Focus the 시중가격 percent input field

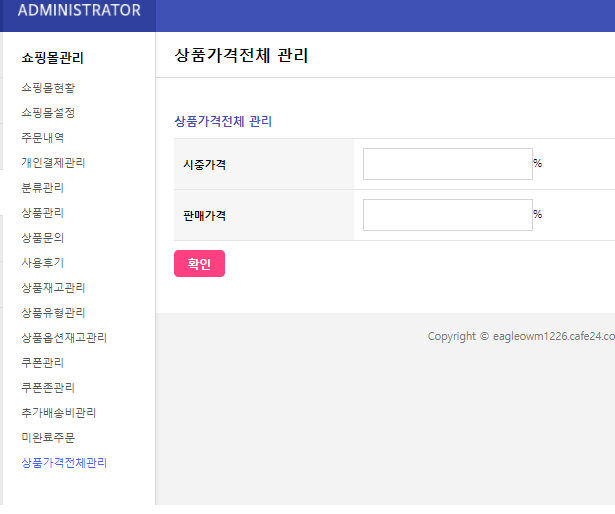pyautogui.click(x=447, y=164)
